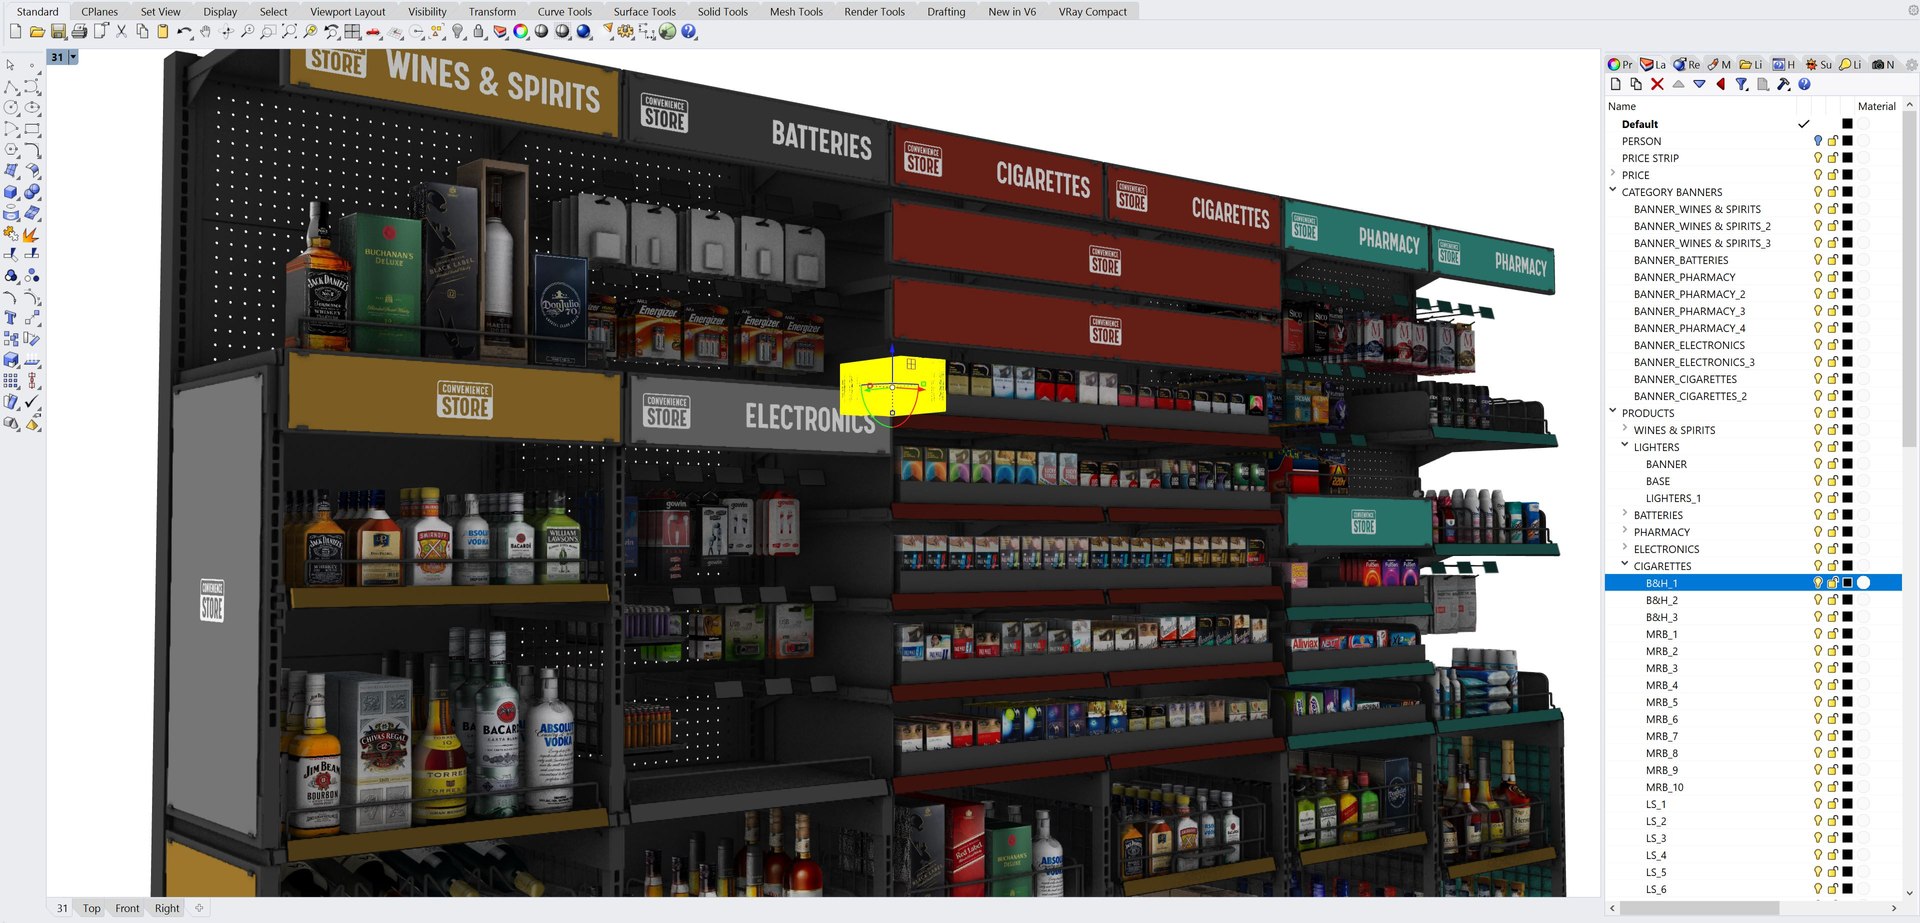This screenshot has width=1920, height=923.
Task: Click the Layers panel horizontal scrollbar
Action: coord(1700,908)
